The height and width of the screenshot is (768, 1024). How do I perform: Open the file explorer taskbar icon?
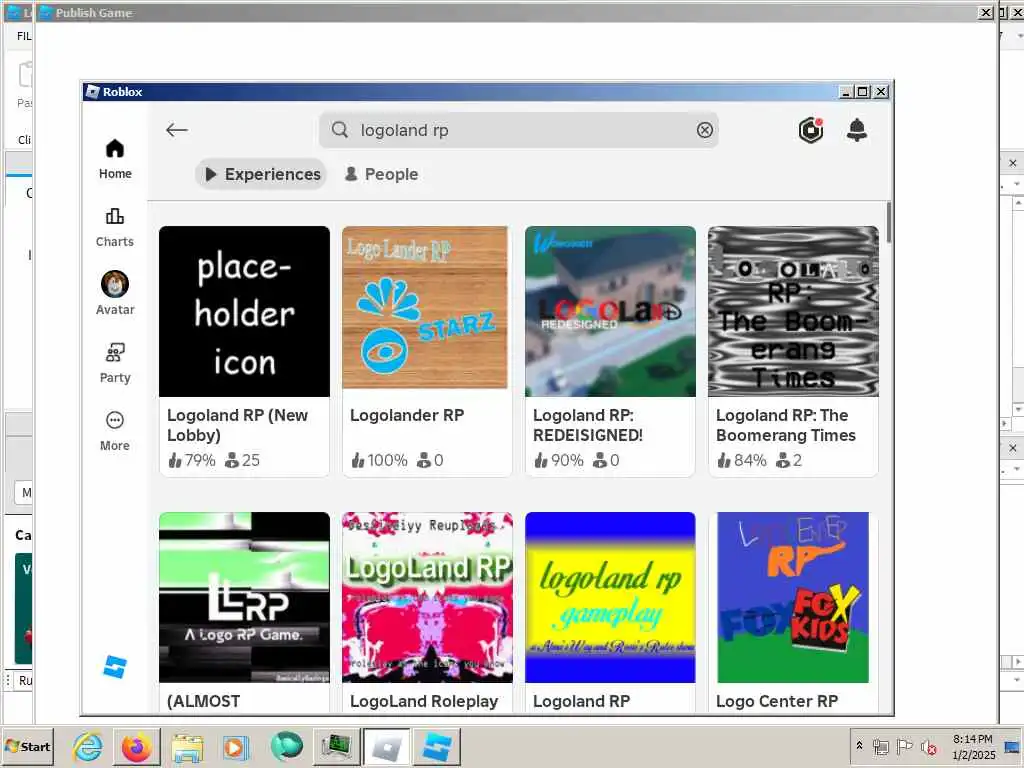coord(187,747)
